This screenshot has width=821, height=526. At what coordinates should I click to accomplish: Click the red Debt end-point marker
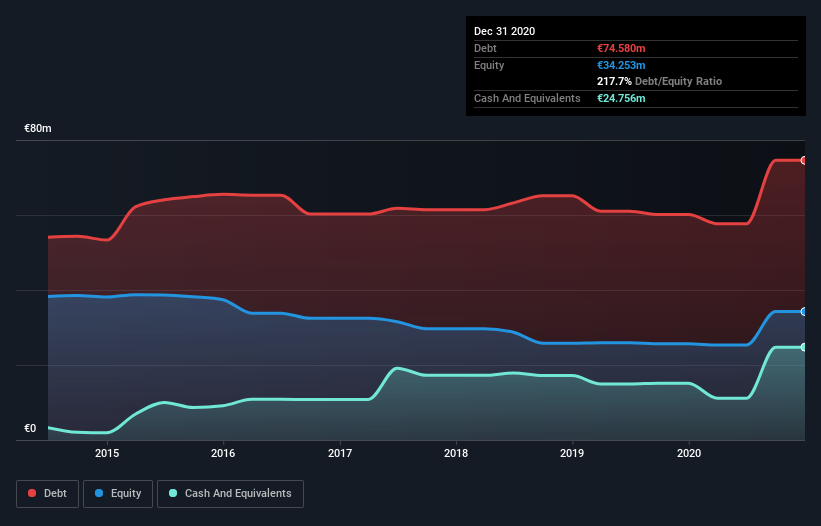(804, 161)
